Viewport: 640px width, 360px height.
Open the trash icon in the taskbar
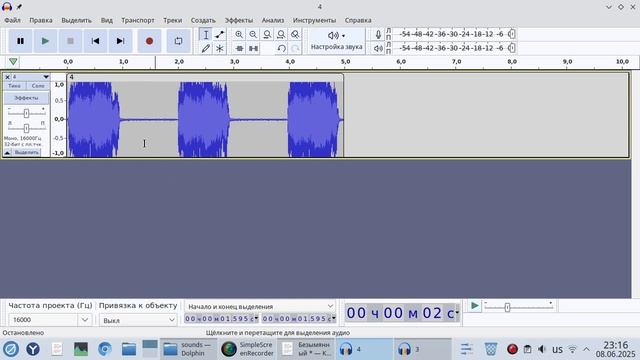pos(491,349)
